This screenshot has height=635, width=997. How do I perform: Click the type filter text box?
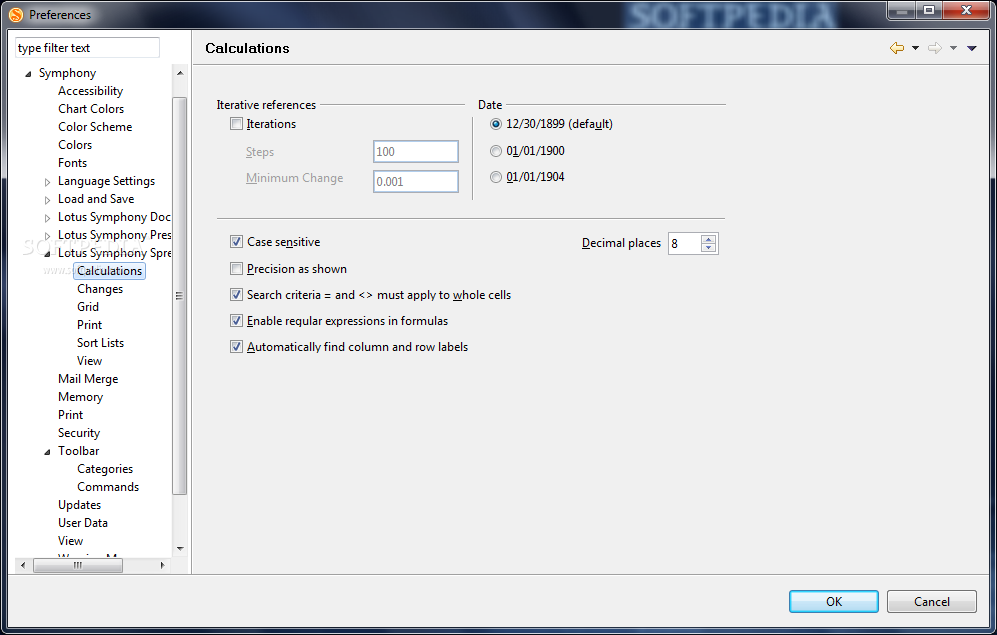pos(87,48)
